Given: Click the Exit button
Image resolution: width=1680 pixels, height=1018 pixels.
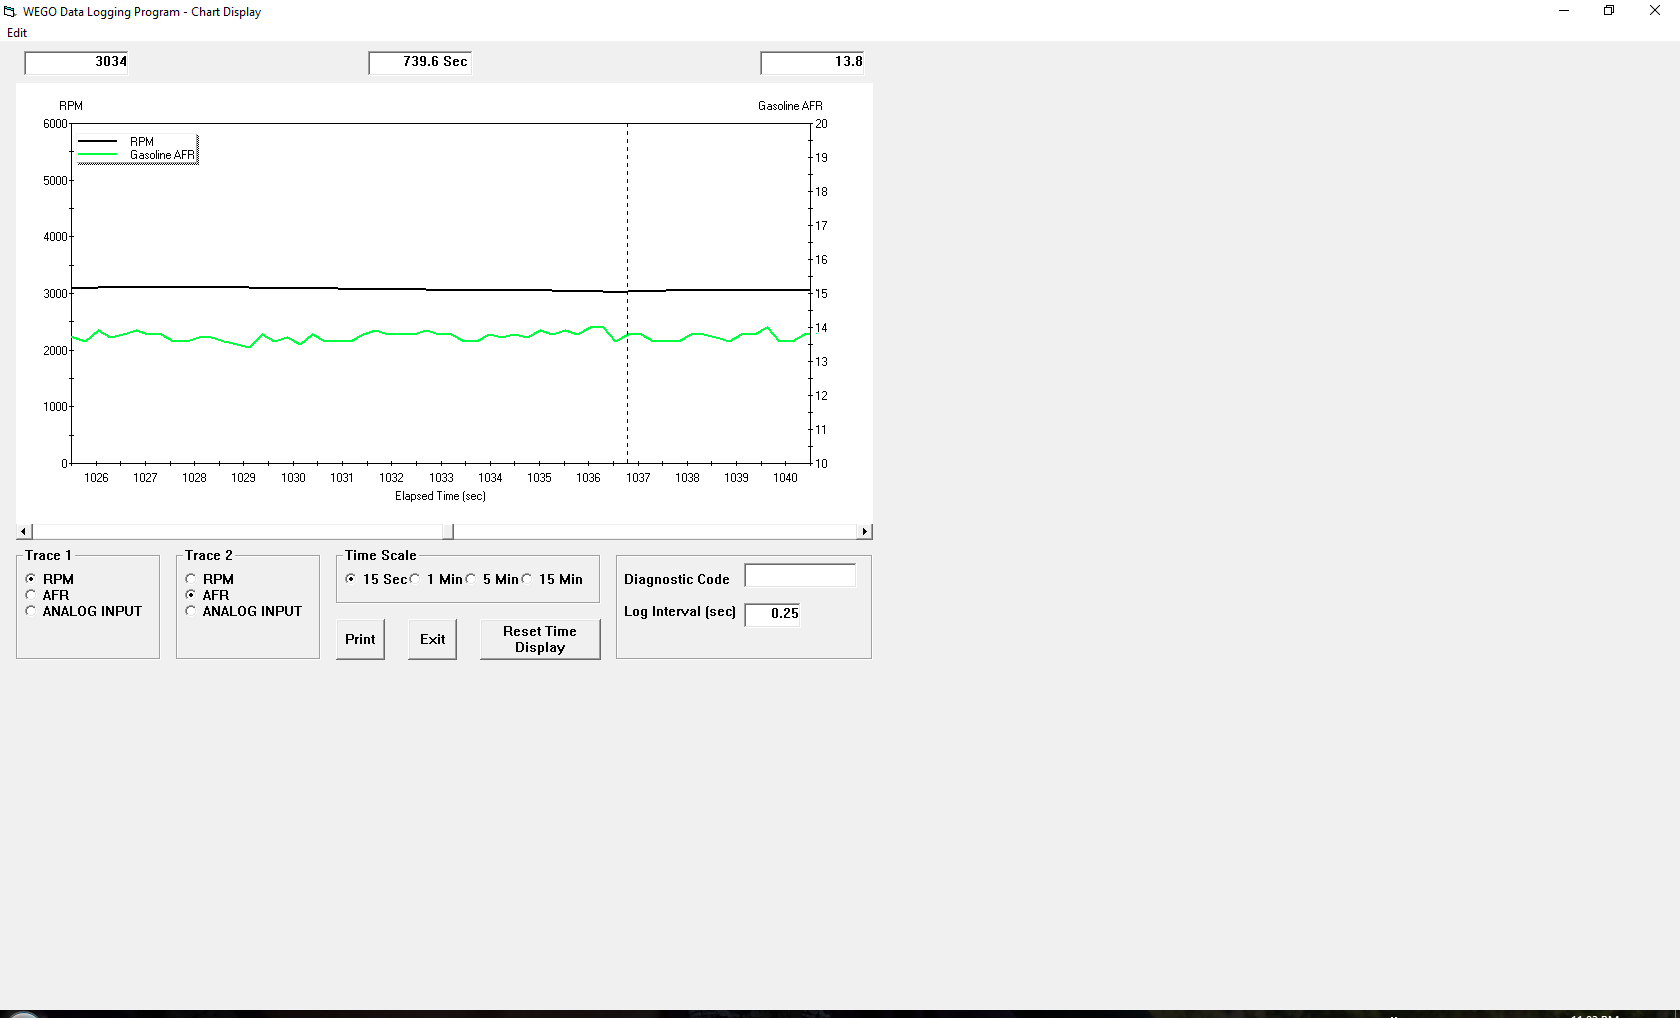Looking at the screenshot, I should [432, 639].
